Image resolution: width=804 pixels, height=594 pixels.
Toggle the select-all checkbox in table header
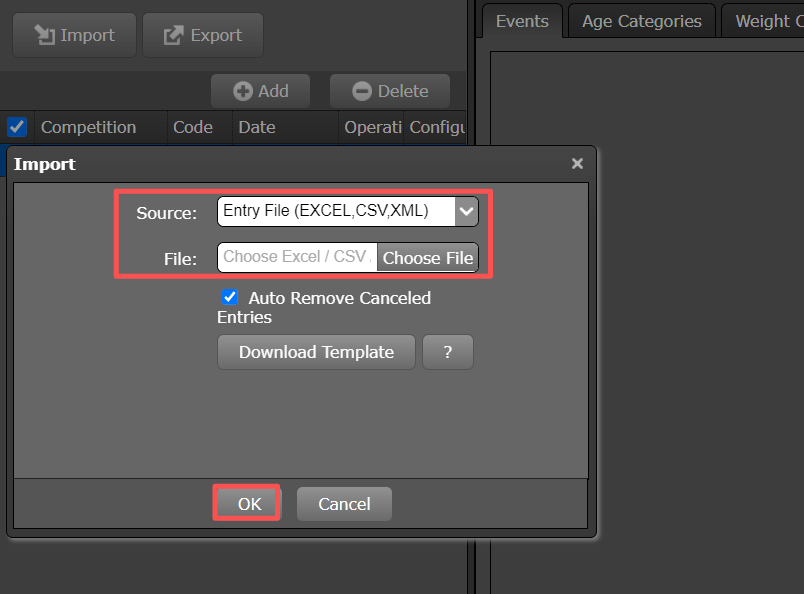coord(17,127)
